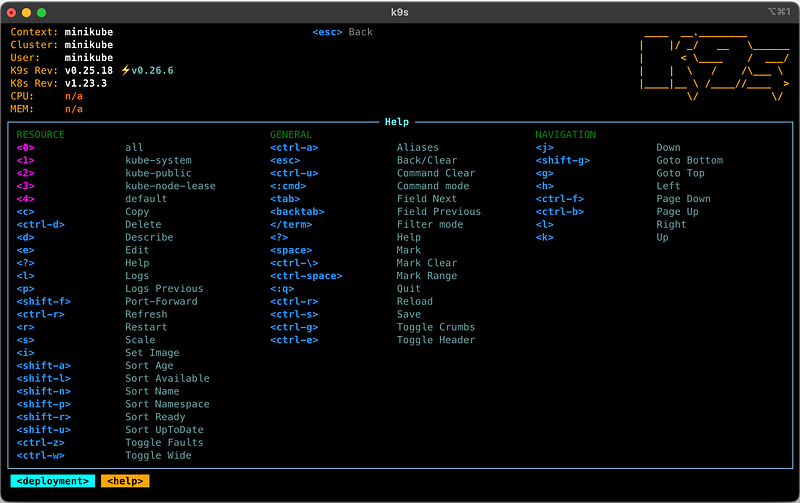Click the Describe action label
Viewport: 800px width, 503px height.
149,237
